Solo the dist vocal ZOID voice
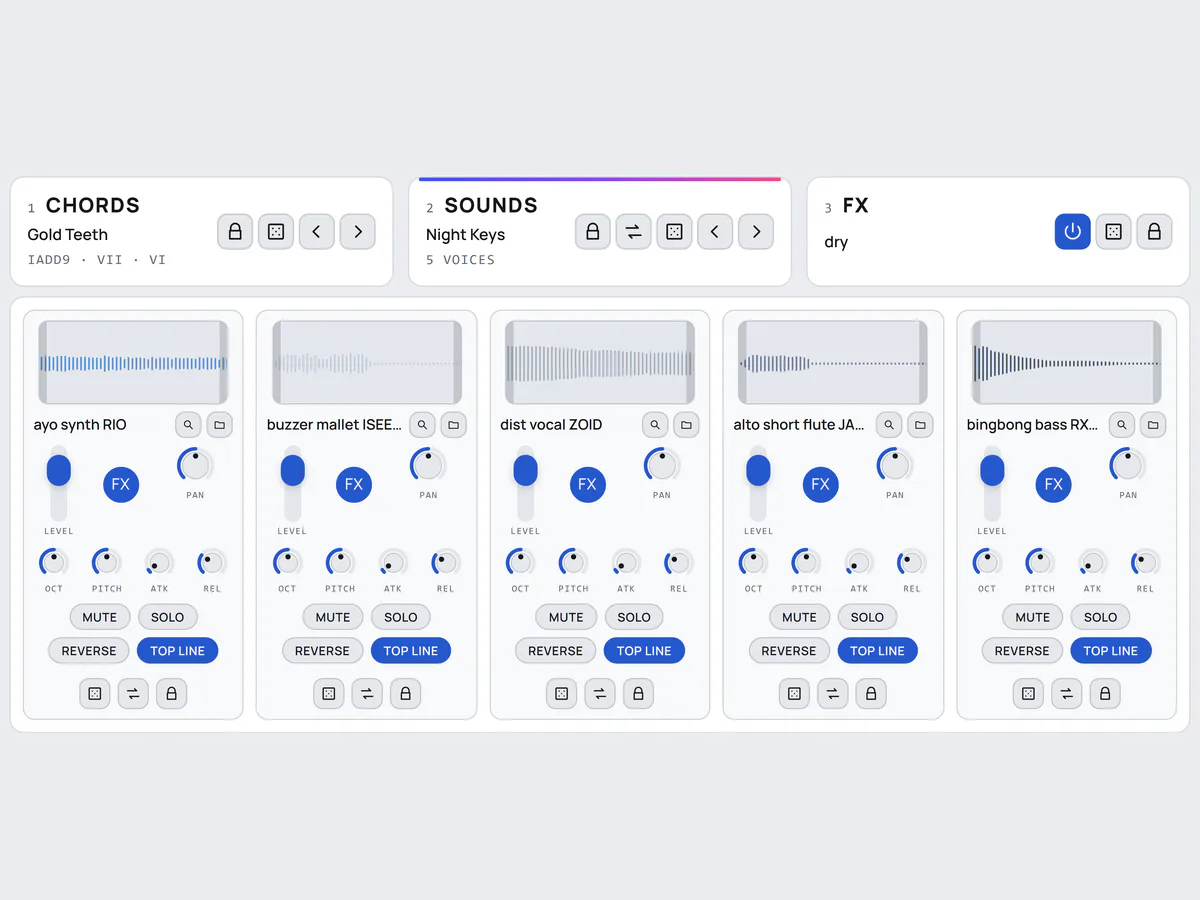 coord(634,617)
